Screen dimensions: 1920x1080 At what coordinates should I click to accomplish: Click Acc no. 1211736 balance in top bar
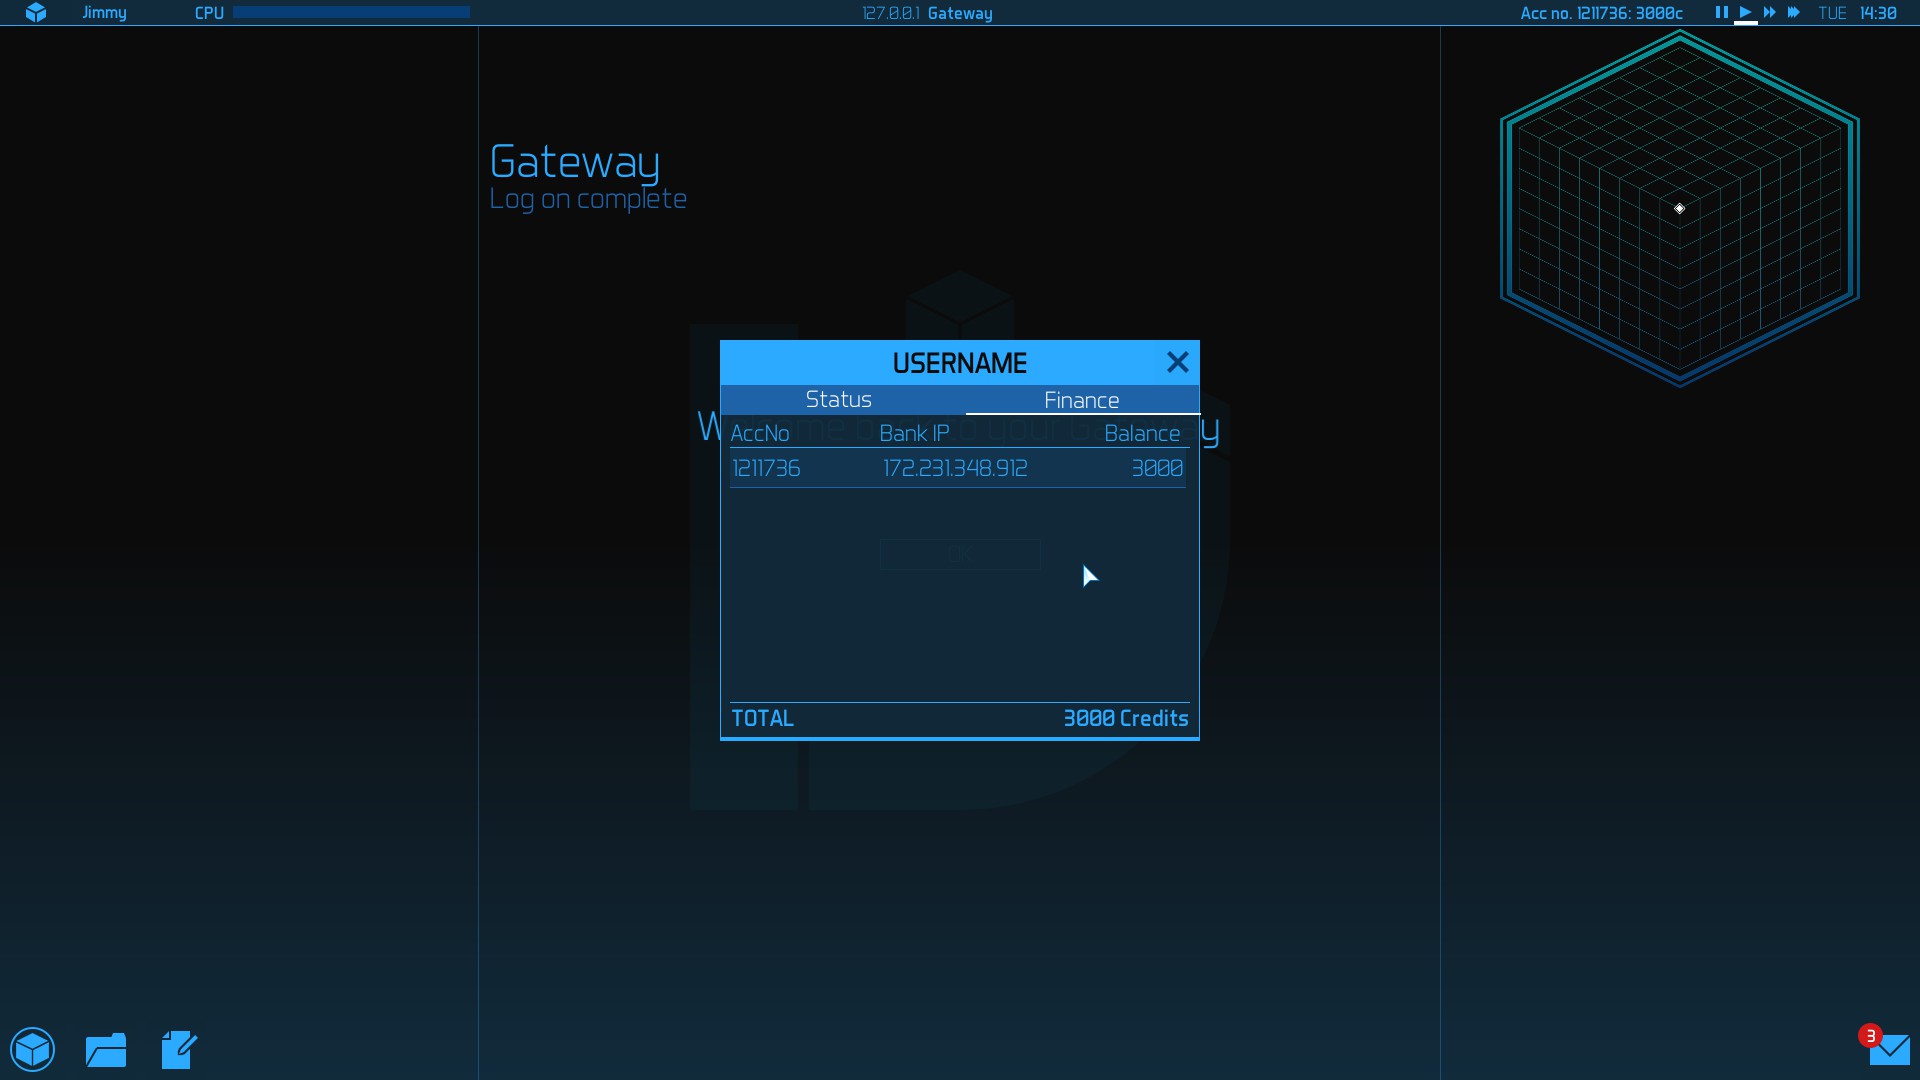tap(1601, 13)
